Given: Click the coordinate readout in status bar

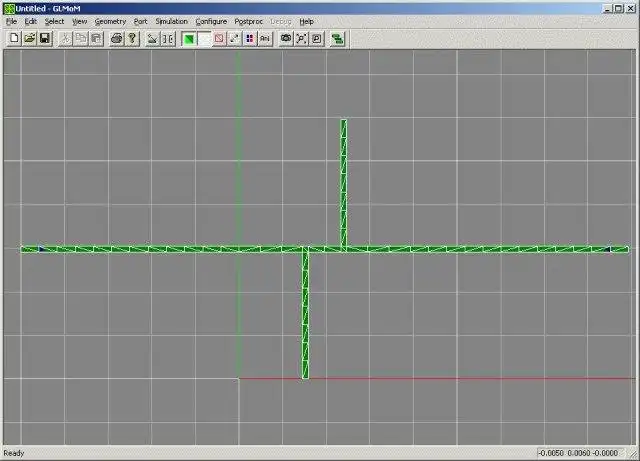Looking at the screenshot, I should [578, 453].
